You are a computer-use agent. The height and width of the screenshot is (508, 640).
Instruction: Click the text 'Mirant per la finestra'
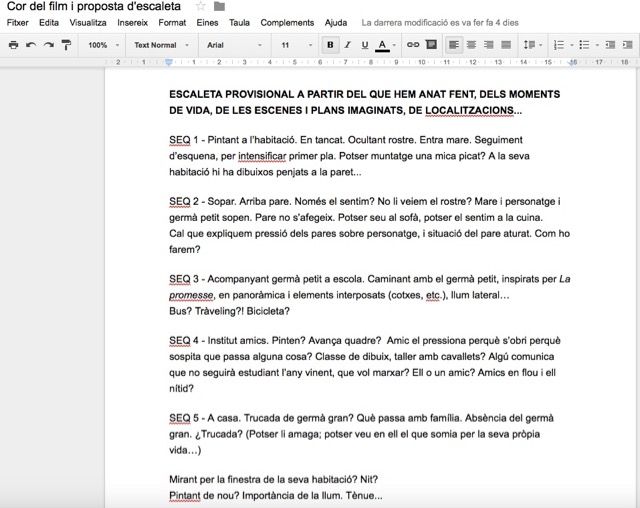217,479
